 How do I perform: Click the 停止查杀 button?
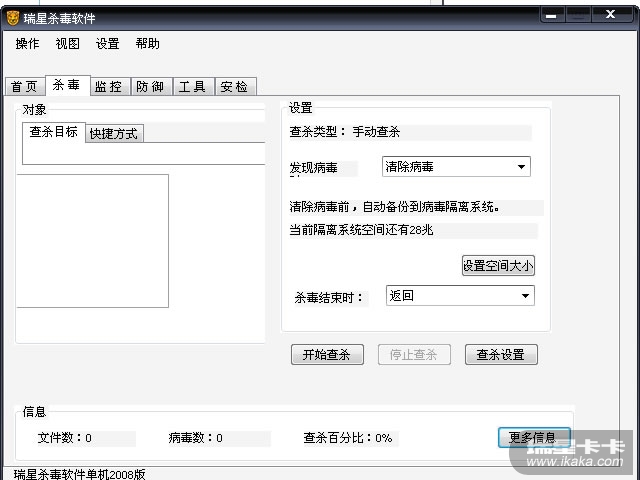pyautogui.click(x=414, y=354)
